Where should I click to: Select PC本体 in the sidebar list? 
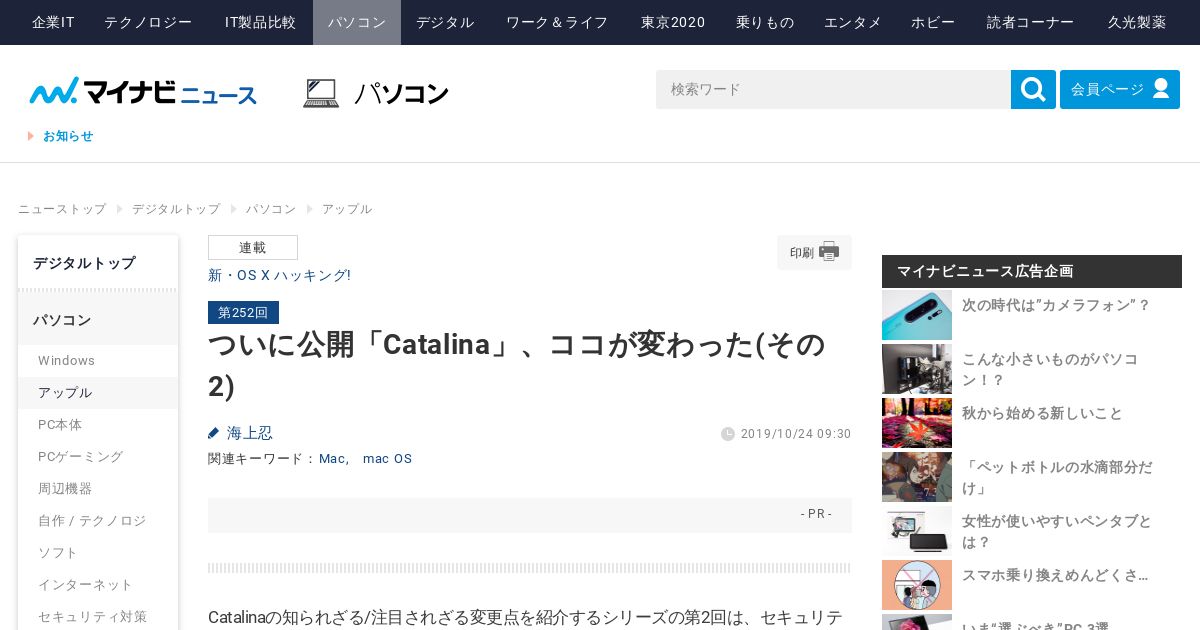(x=98, y=425)
